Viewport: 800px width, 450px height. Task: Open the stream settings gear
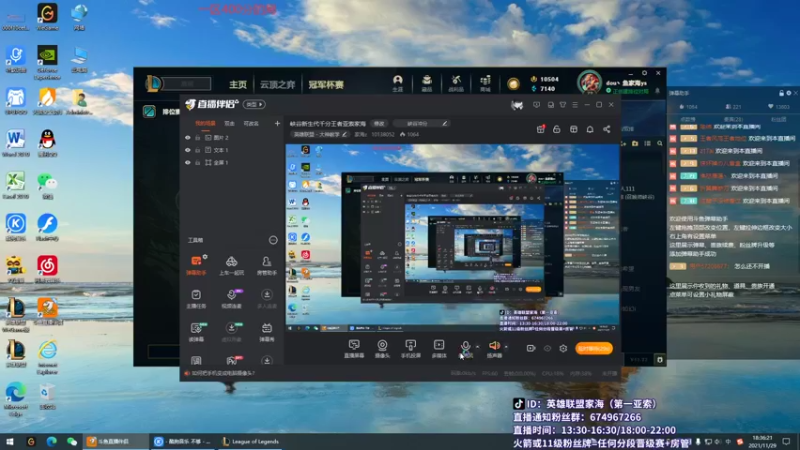(563, 348)
